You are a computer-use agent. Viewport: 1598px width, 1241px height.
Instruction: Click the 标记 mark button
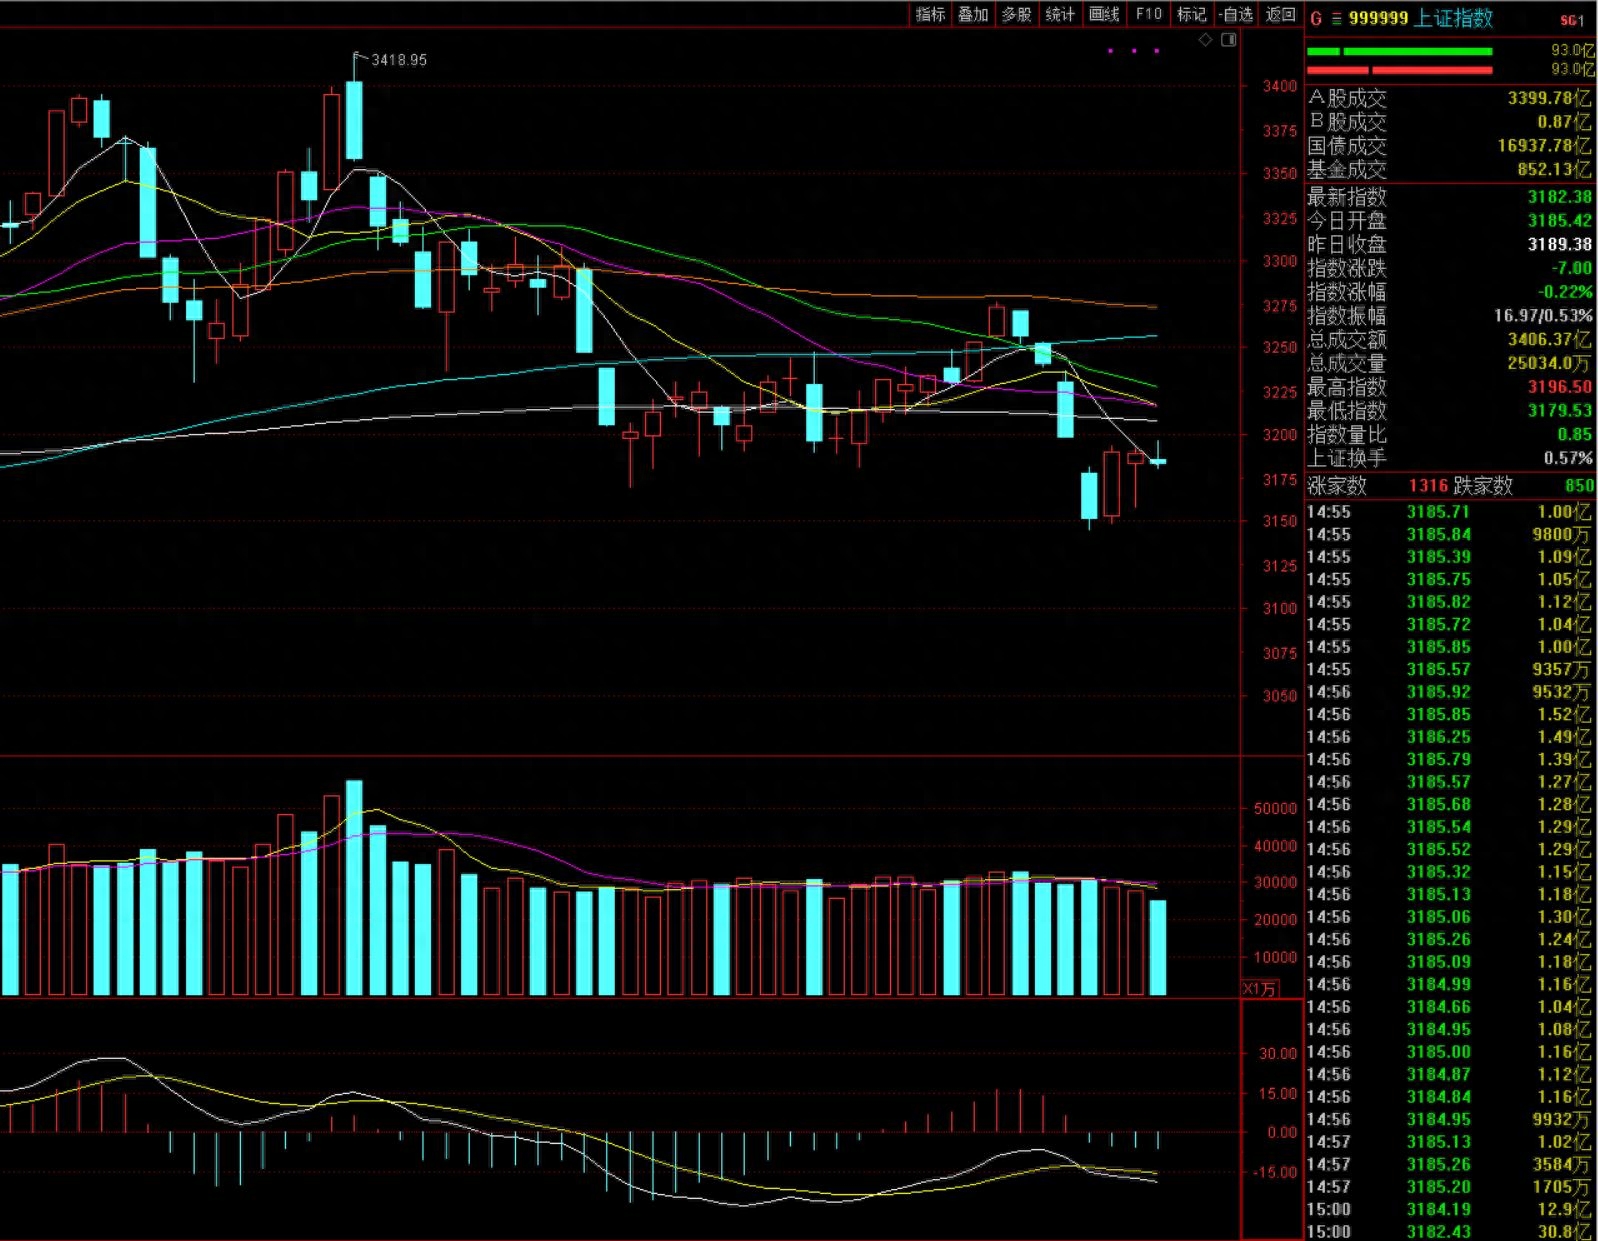pyautogui.click(x=1192, y=14)
